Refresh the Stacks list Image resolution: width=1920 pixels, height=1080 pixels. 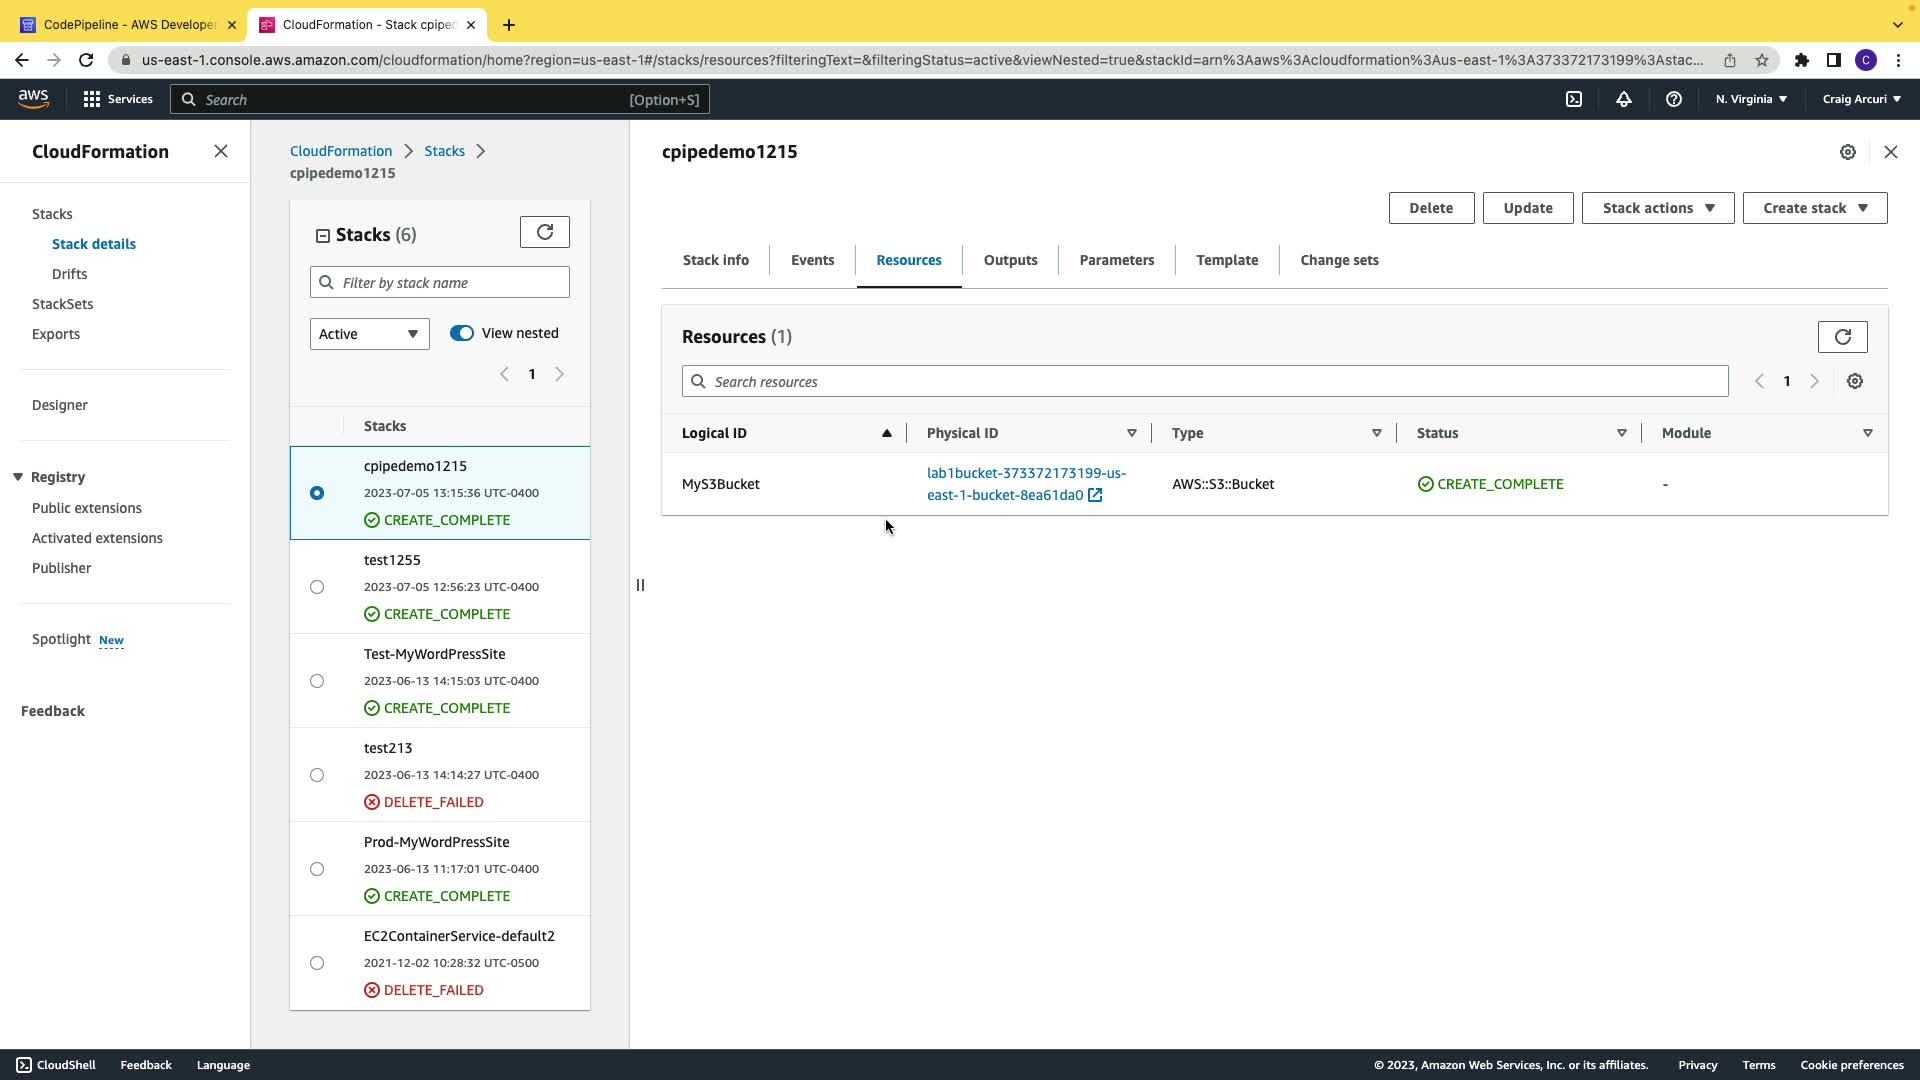point(545,232)
